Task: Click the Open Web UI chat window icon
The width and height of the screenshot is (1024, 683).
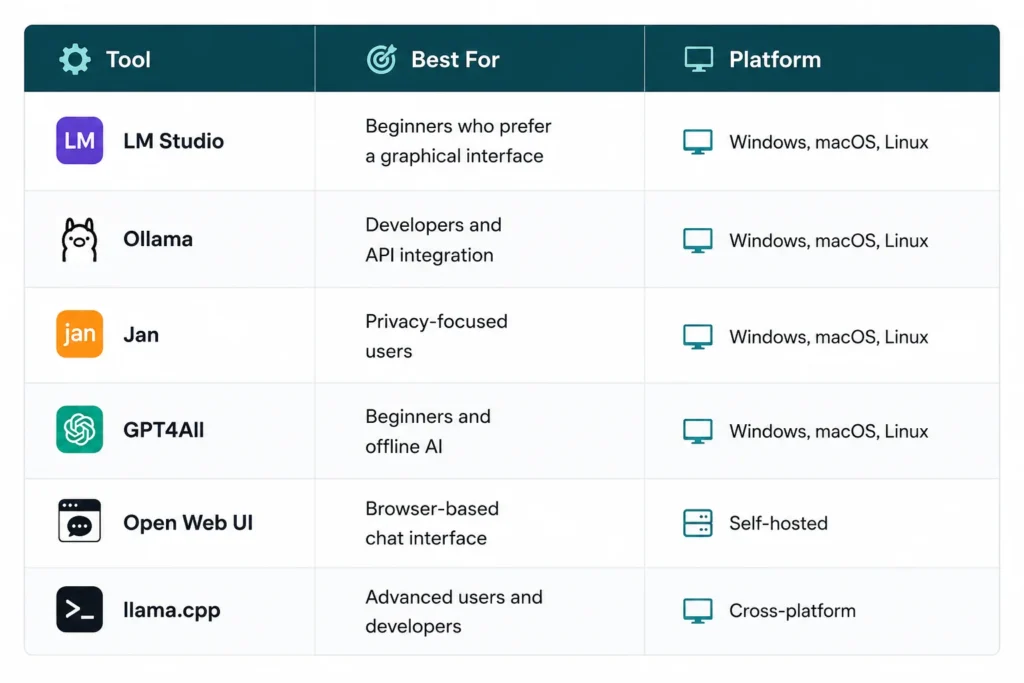Action: (80, 520)
